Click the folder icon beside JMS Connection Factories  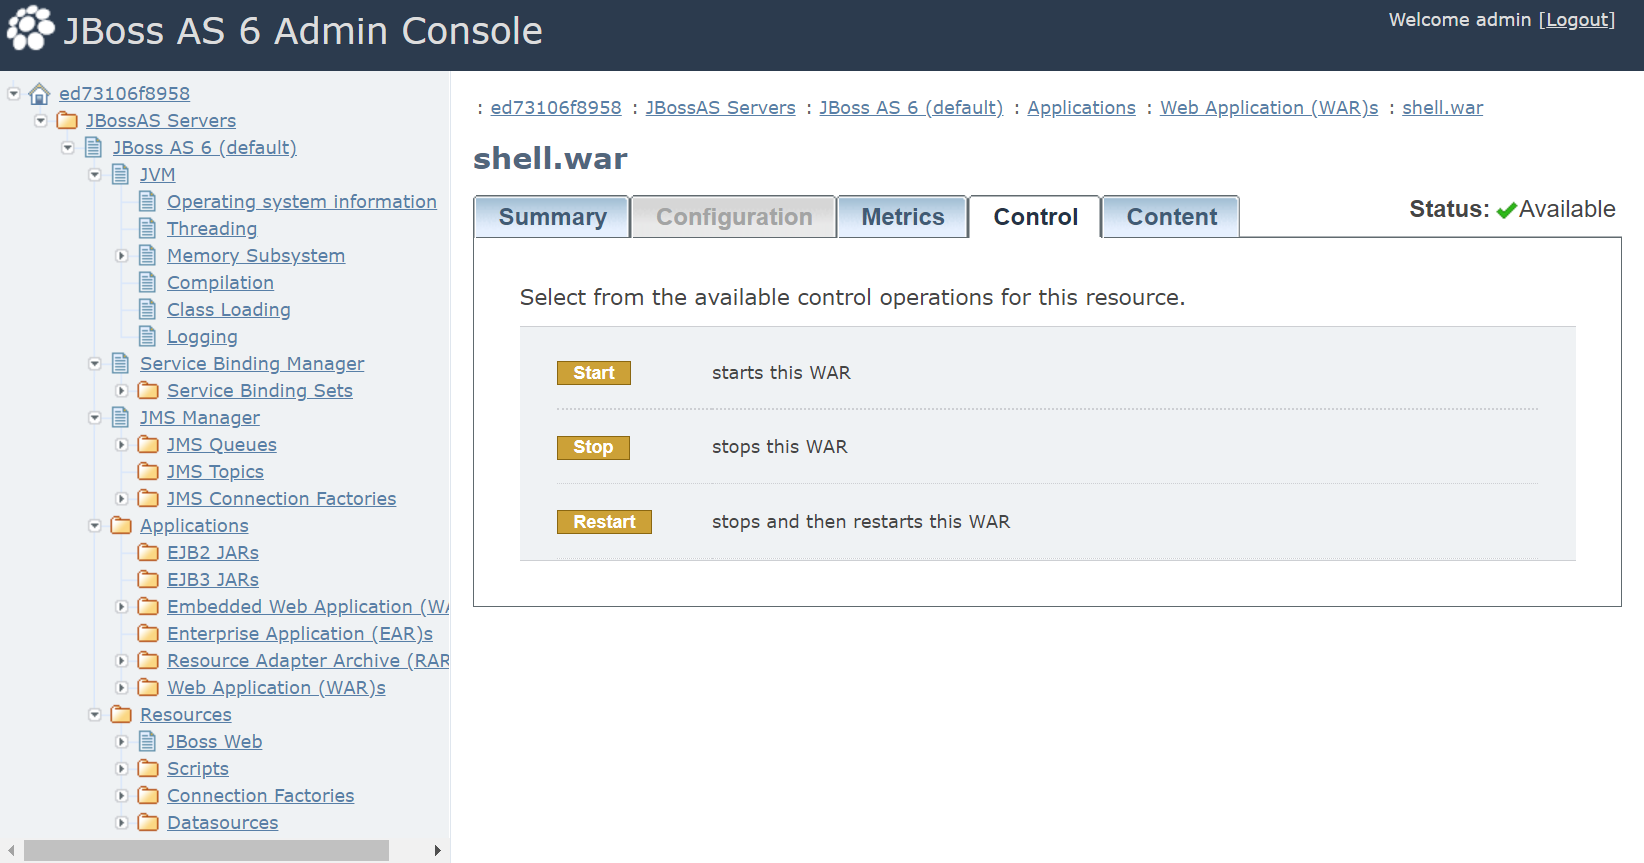[148, 499]
